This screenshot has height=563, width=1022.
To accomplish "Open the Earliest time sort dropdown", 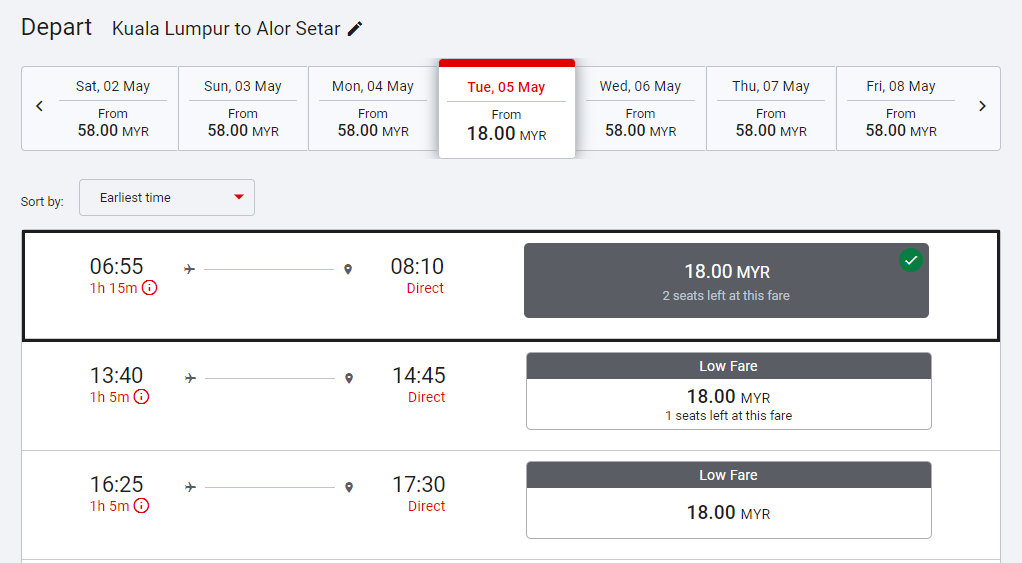I will coord(166,197).
